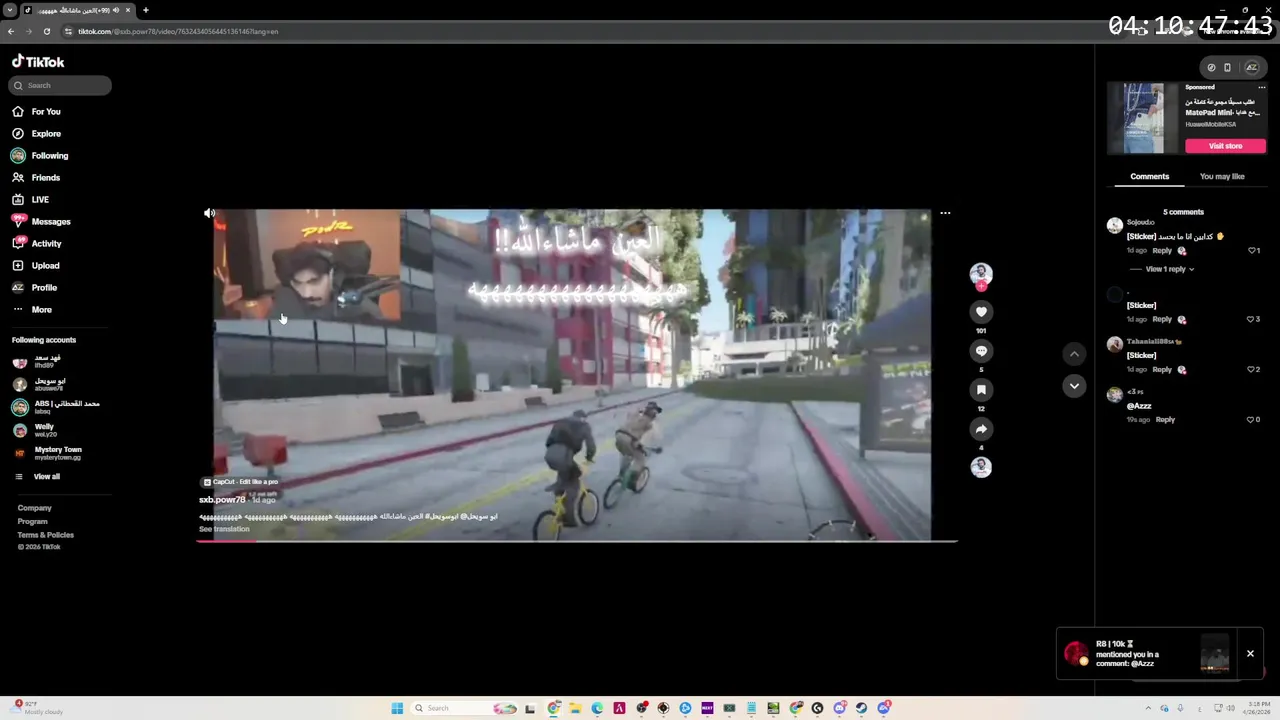
Task: Switch to the You may like tab
Action: tap(1222, 176)
